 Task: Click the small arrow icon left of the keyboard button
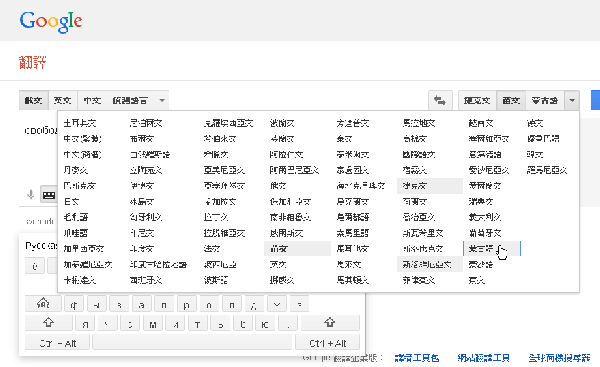31,195
